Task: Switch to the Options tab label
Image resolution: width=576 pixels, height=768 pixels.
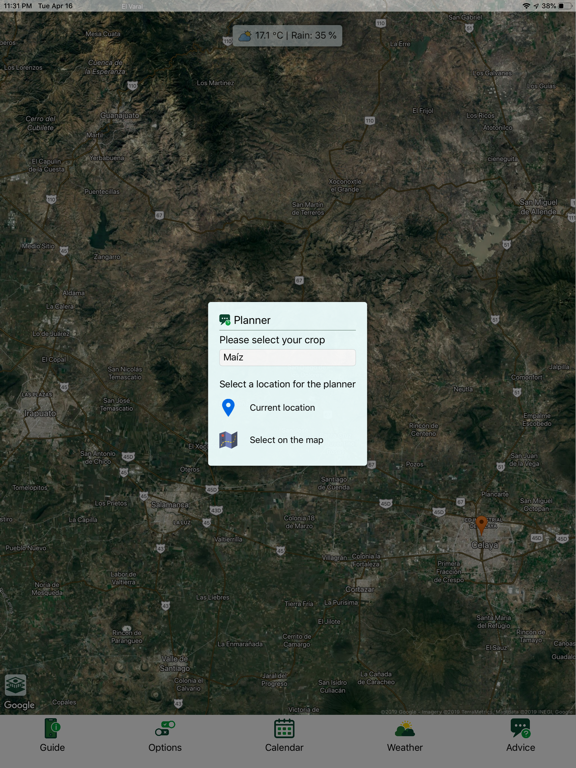Action: 165,747
